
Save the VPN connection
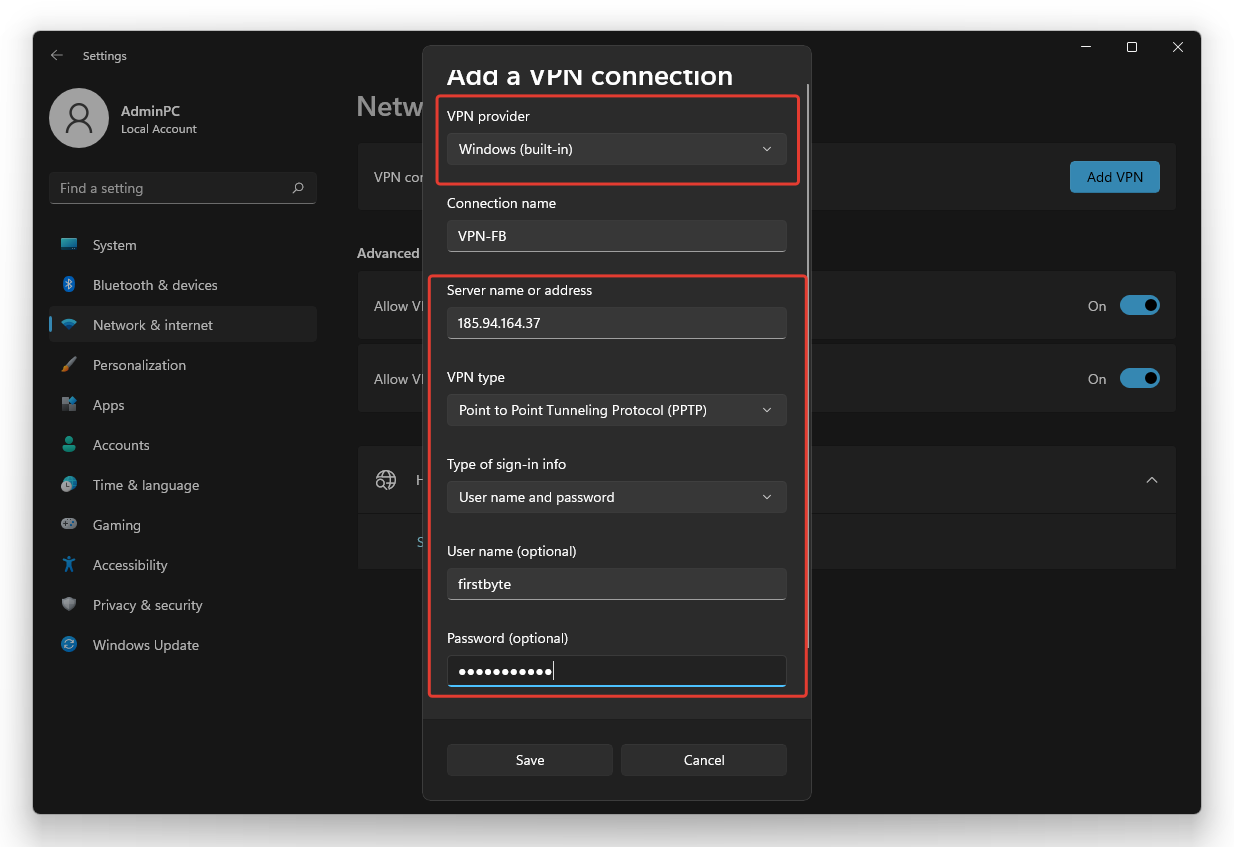(x=529, y=760)
